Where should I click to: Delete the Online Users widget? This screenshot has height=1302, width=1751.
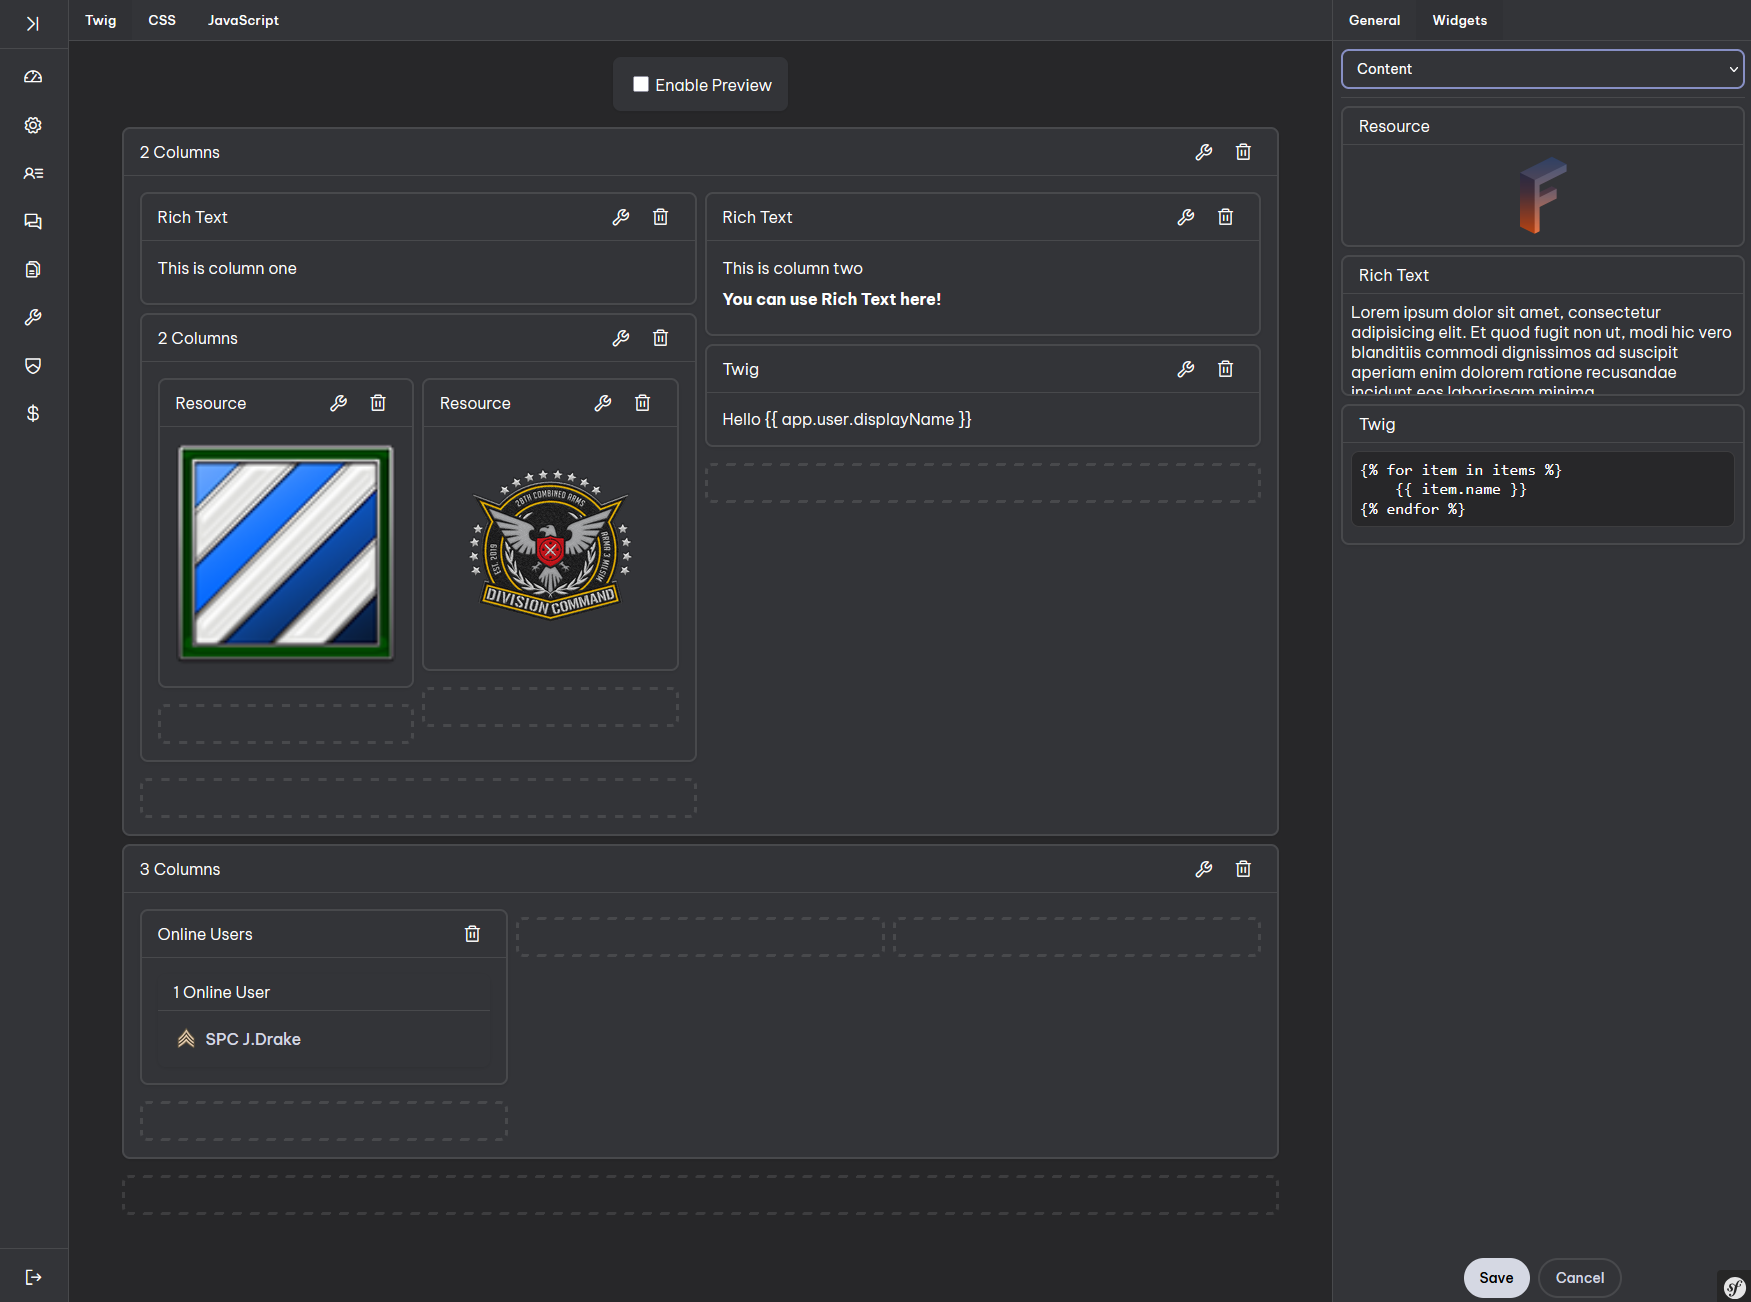(472, 934)
